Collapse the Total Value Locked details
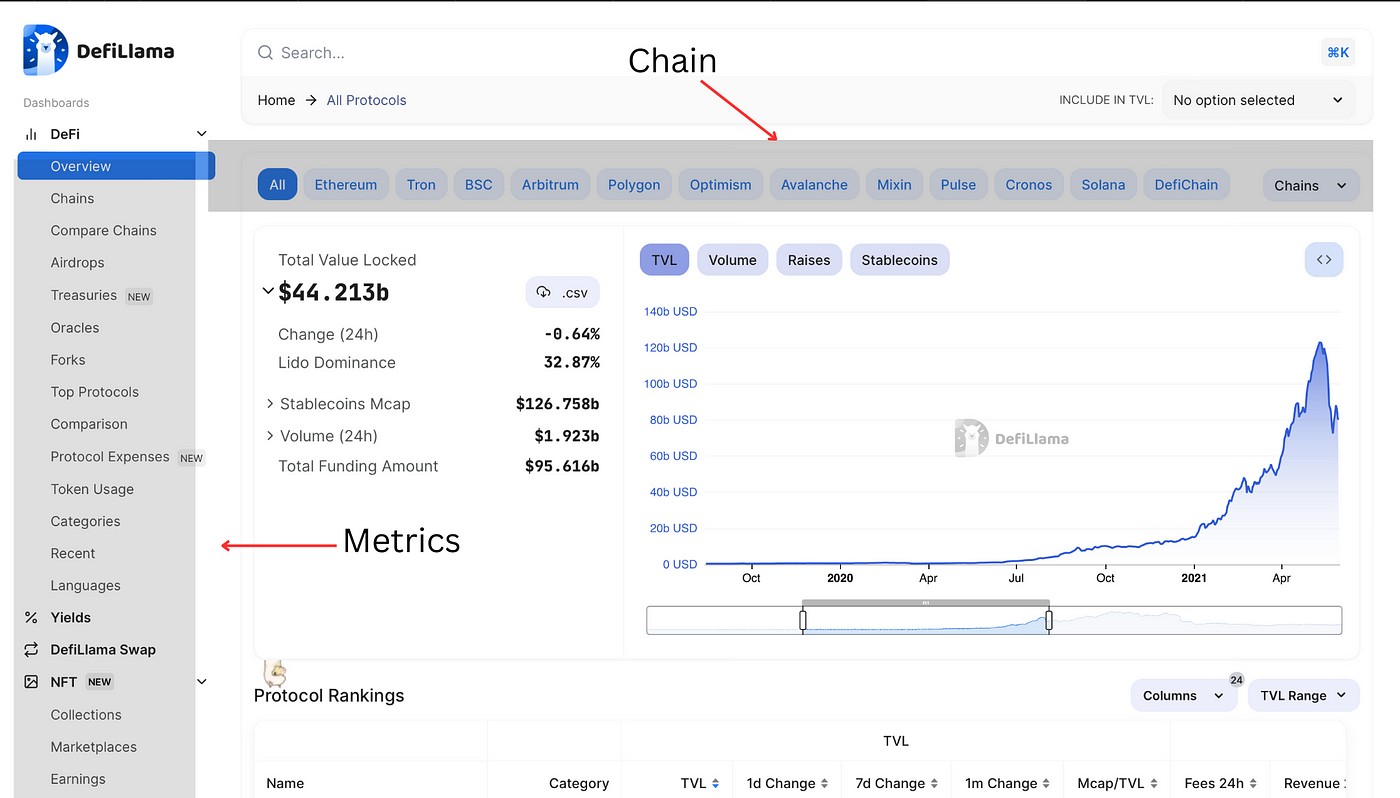This screenshot has width=1400, height=798. tap(267, 292)
